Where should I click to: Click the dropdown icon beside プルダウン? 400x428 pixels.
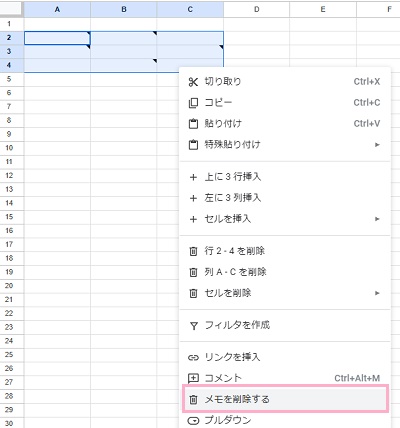193,421
